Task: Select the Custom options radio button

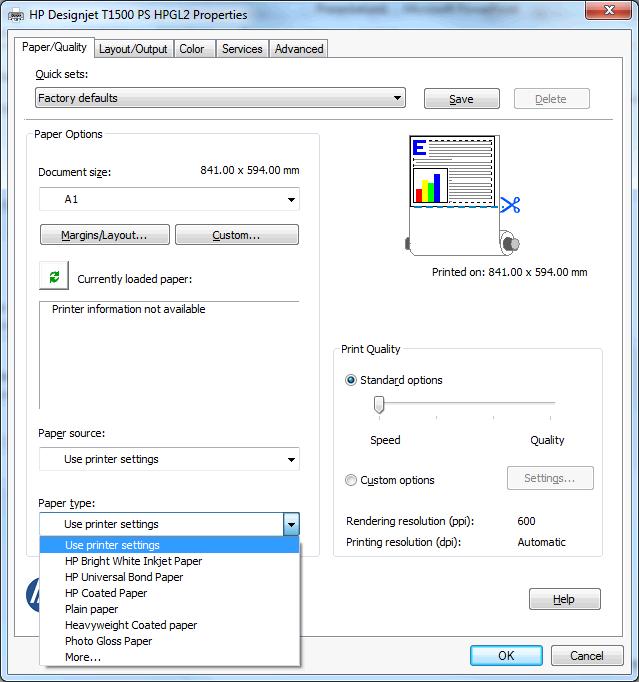Action: (351, 480)
